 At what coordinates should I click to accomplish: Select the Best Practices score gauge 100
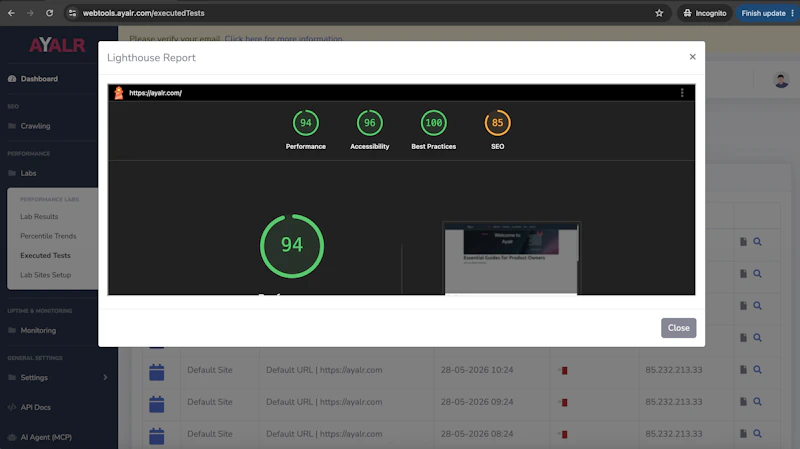click(434, 123)
